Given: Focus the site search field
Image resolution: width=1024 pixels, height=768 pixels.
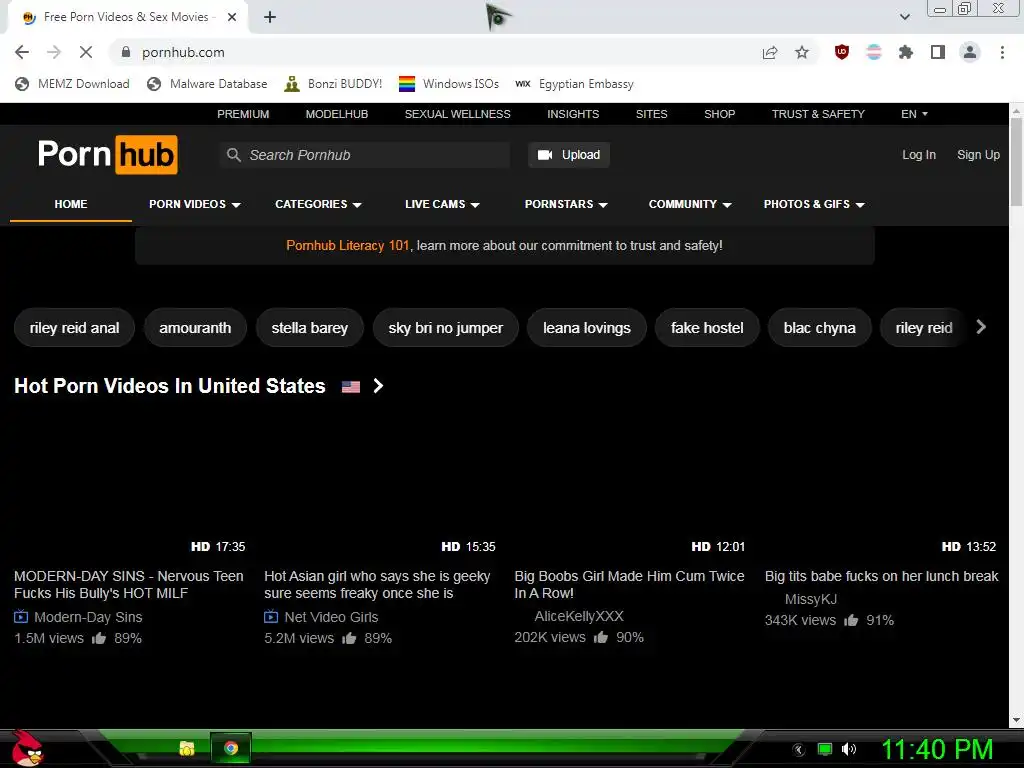Looking at the screenshot, I should tap(365, 155).
